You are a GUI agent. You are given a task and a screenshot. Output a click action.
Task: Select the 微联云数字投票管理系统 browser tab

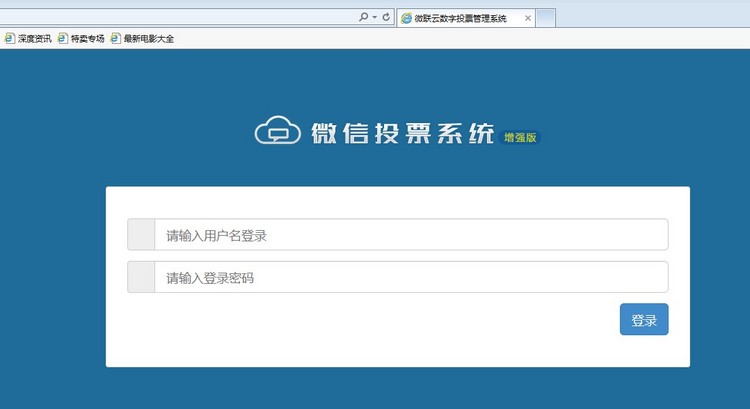tap(466, 18)
